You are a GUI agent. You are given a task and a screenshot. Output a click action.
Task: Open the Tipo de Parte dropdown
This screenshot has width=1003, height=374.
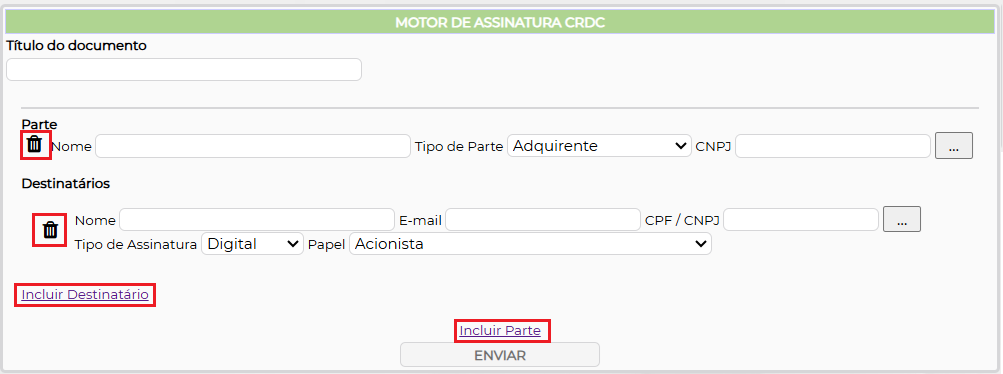click(x=599, y=146)
